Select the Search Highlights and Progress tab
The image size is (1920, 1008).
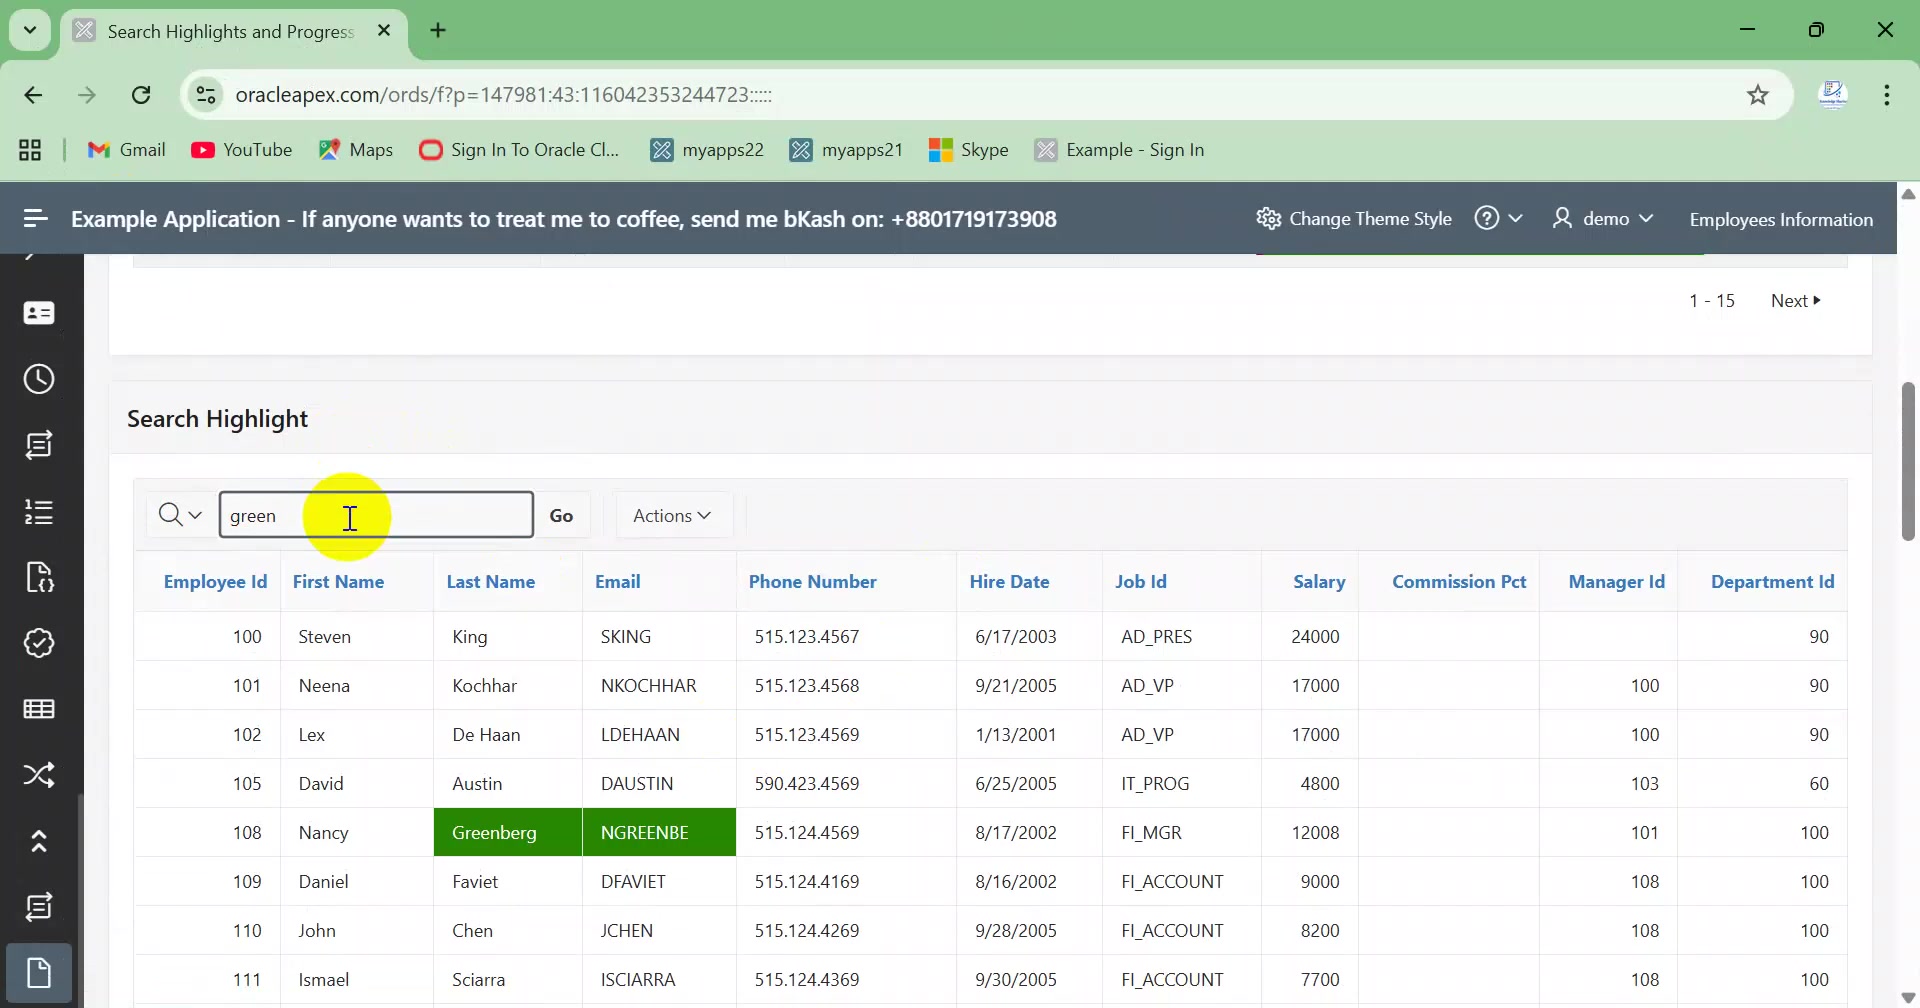click(234, 31)
